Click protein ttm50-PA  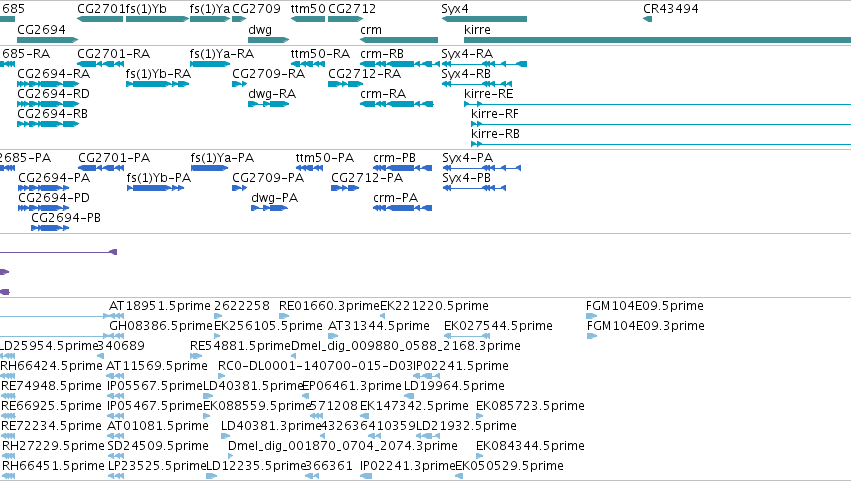pos(309,168)
